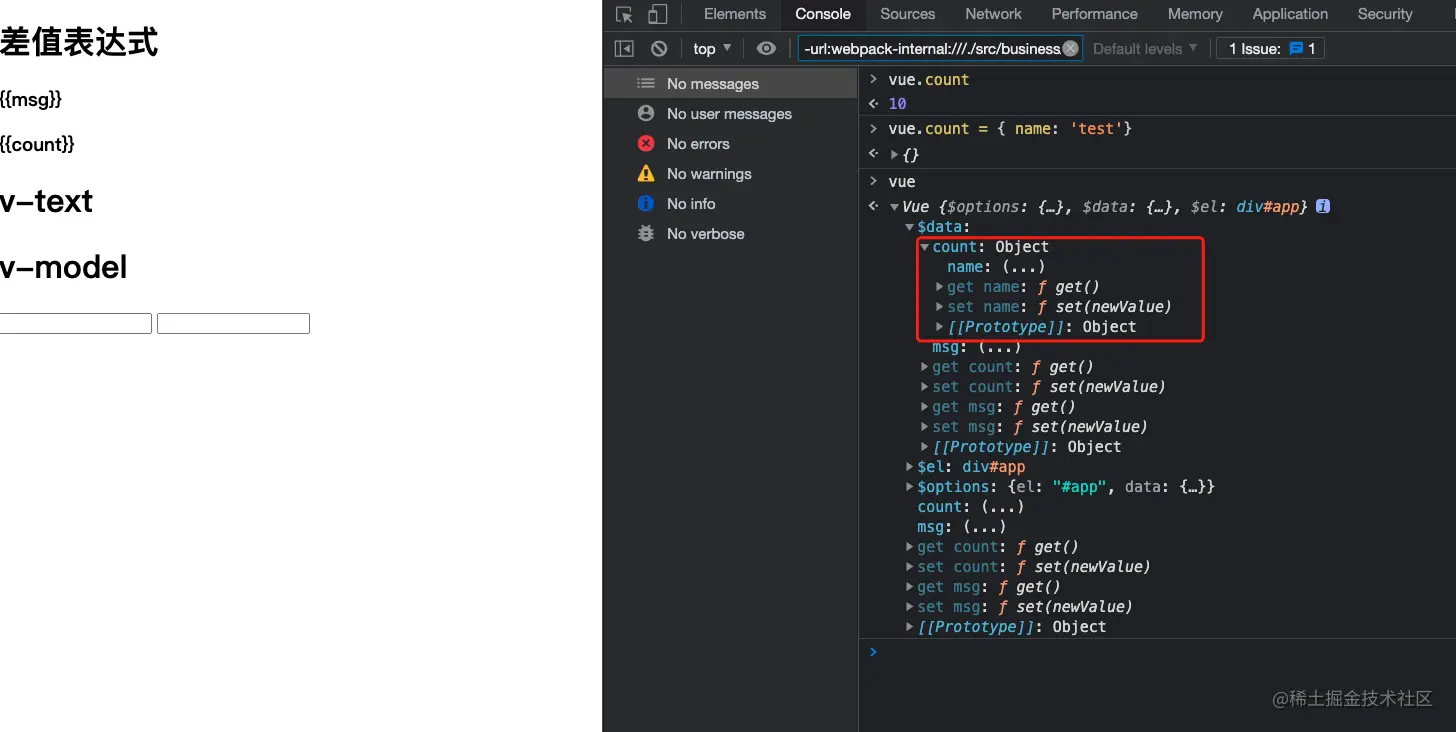Clear the filter text with the x icon
Screen dimensions: 1456x732
click(x=1070, y=48)
